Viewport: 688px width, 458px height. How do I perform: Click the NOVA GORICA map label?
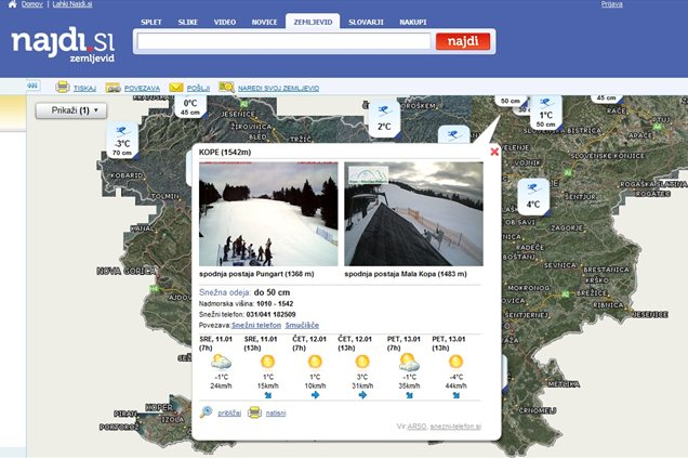click(x=126, y=271)
